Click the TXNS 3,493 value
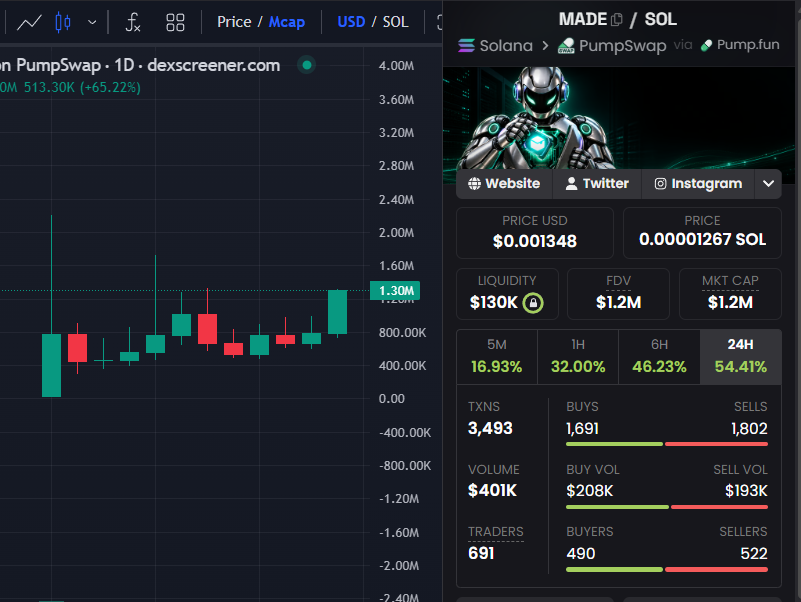Image resolution: width=801 pixels, height=602 pixels. click(x=490, y=428)
